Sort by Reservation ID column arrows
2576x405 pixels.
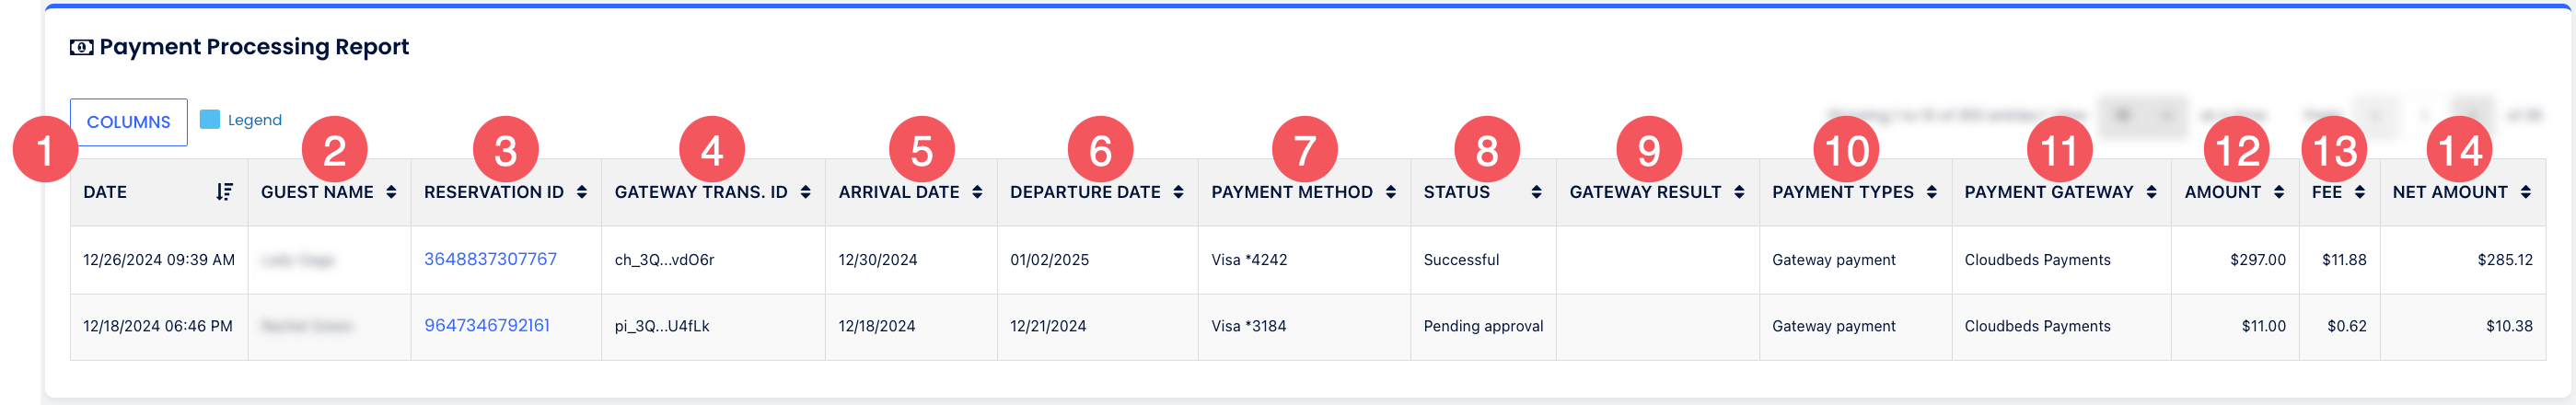[582, 192]
